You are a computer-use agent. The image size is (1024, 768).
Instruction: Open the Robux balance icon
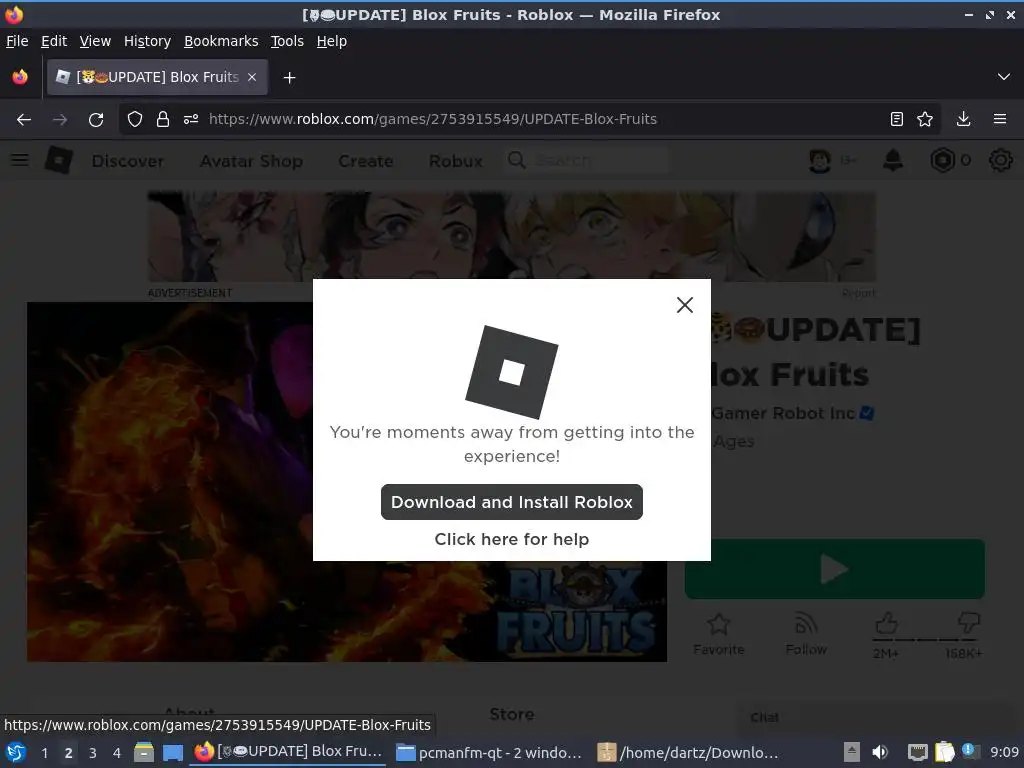pyautogui.click(x=942, y=161)
